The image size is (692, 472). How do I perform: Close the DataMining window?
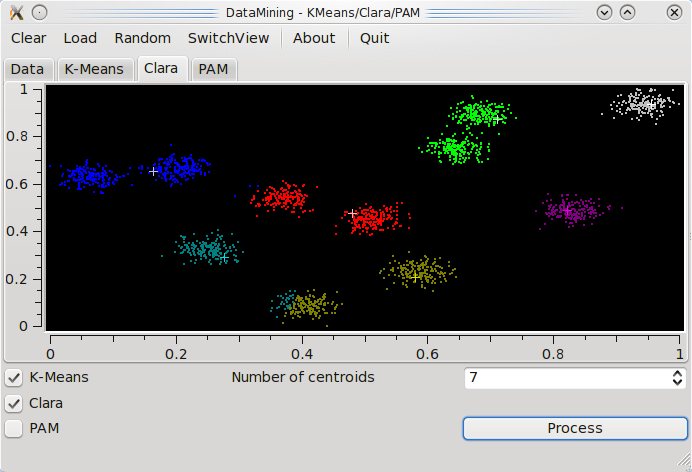click(674, 12)
